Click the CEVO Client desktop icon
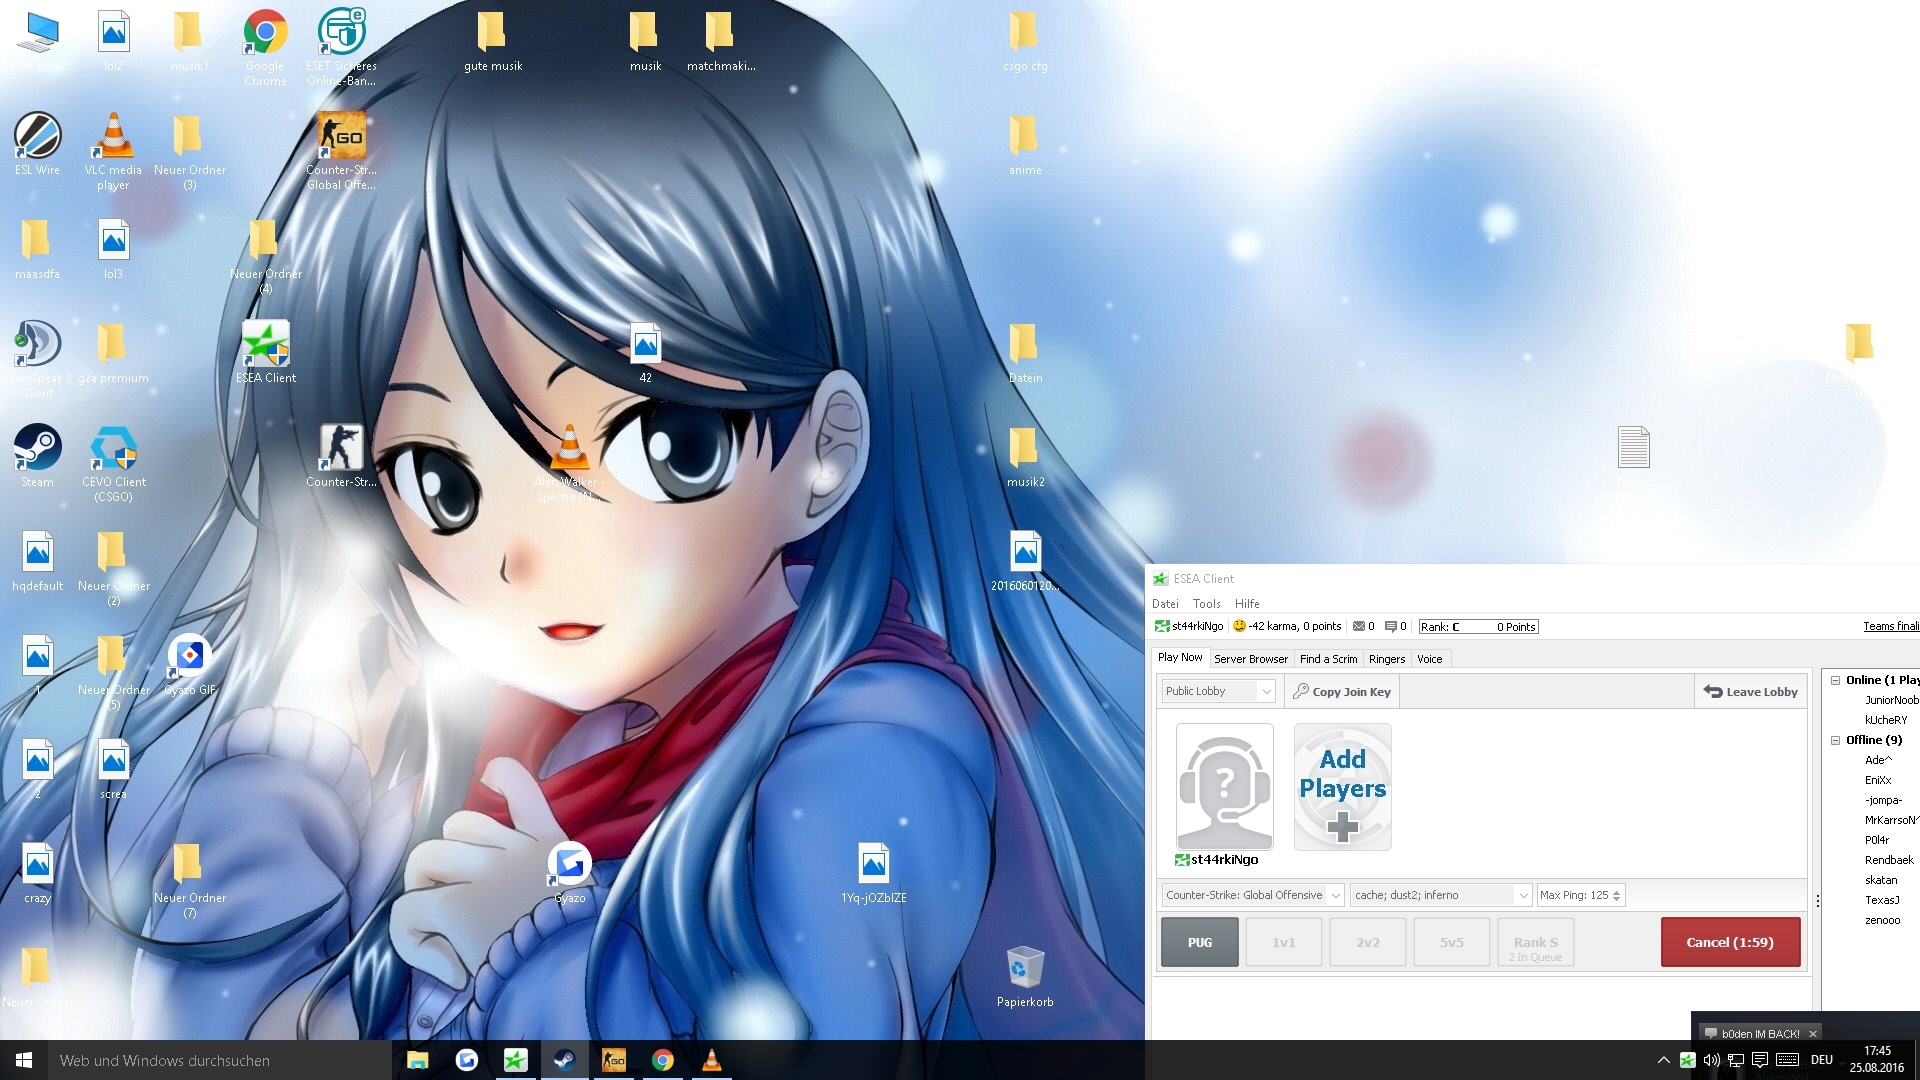Screen dimensions: 1920x1080 click(x=114, y=450)
